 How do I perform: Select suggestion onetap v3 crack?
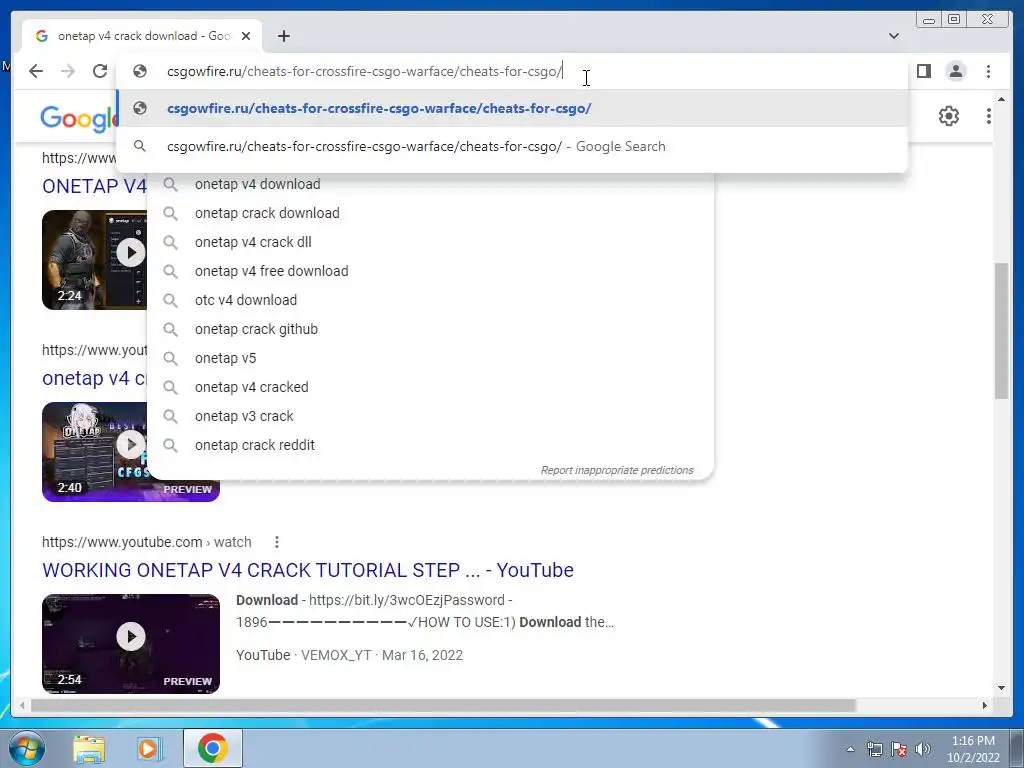click(x=431, y=416)
